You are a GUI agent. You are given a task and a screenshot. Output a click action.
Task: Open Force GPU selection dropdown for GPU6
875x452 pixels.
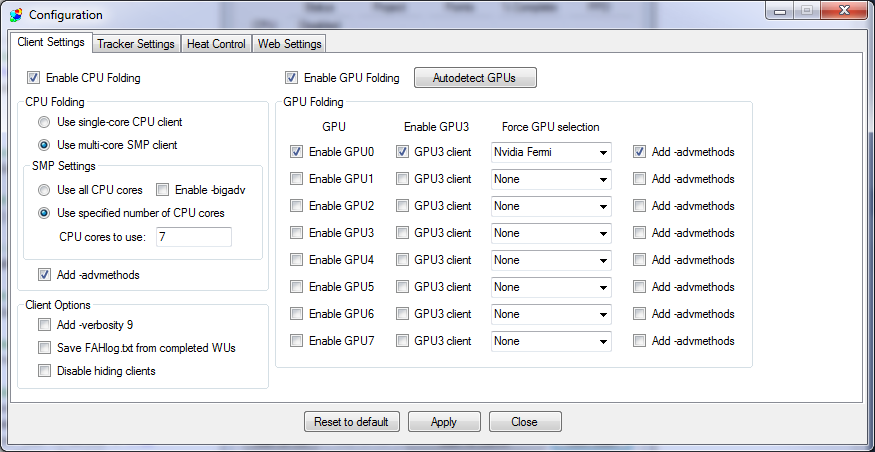coord(551,314)
